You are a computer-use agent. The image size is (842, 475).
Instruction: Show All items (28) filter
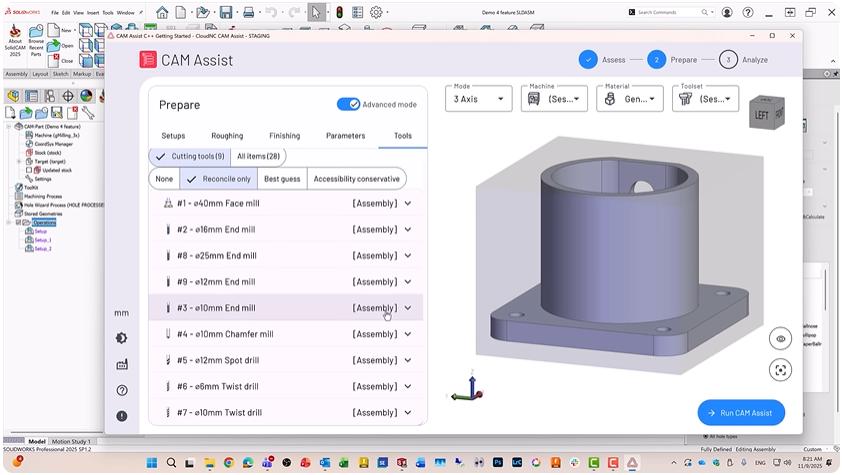tap(258, 157)
